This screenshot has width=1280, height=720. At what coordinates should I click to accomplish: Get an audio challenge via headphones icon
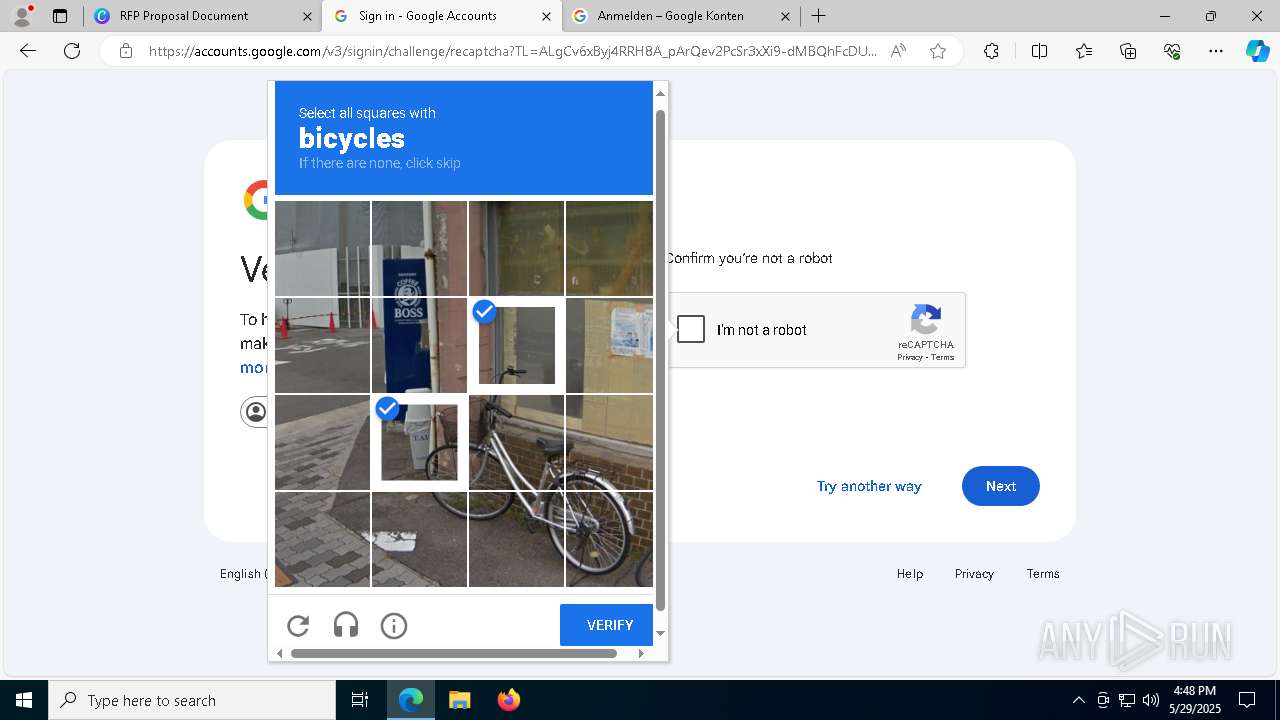coord(346,626)
